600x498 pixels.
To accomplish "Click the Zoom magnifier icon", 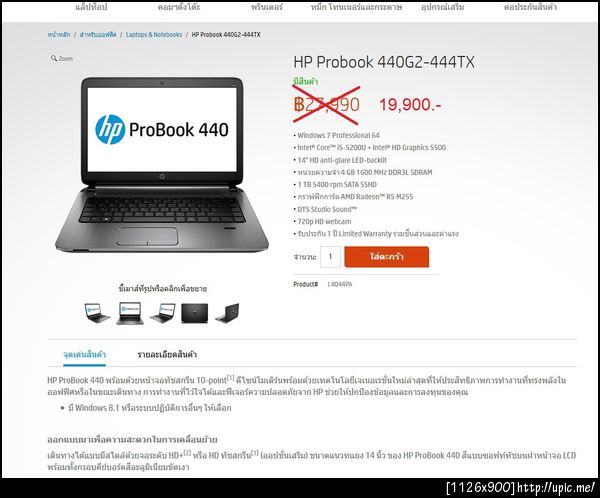I will tap(54, 58).
